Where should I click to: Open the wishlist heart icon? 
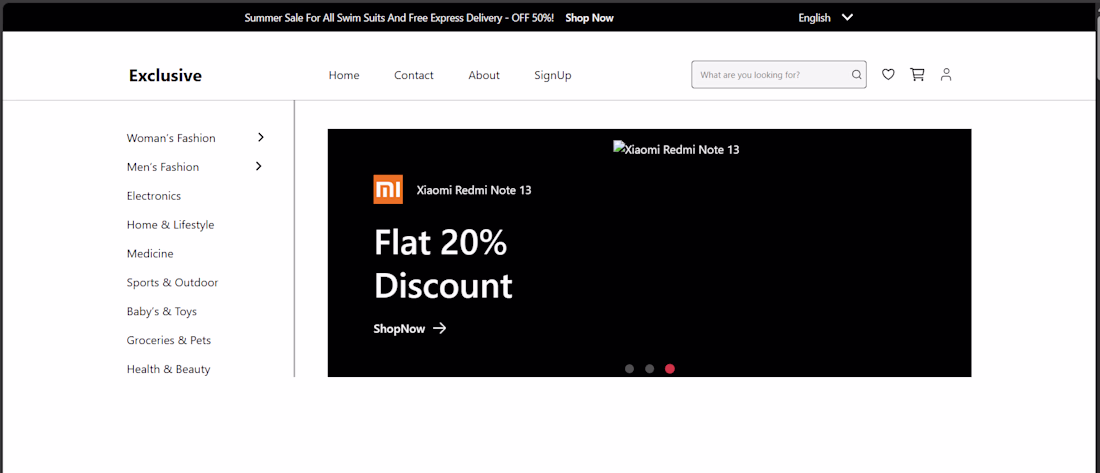pos(888,74)
